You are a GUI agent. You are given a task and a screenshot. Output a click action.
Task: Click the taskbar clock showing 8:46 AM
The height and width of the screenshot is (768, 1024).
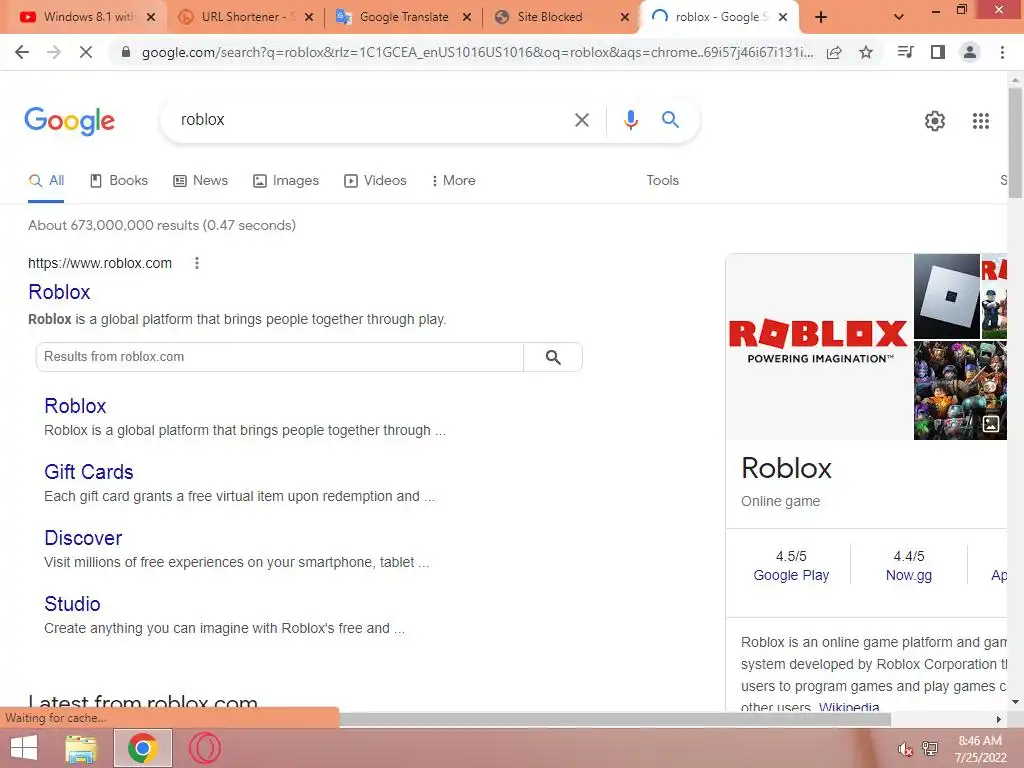(x=980, y=749)
